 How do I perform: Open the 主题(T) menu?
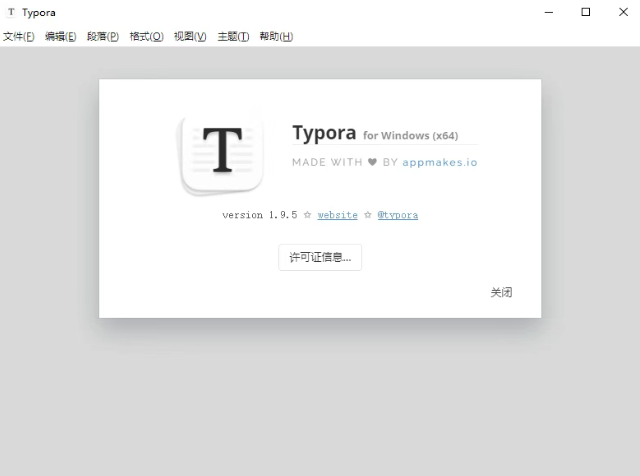(233, 36)
